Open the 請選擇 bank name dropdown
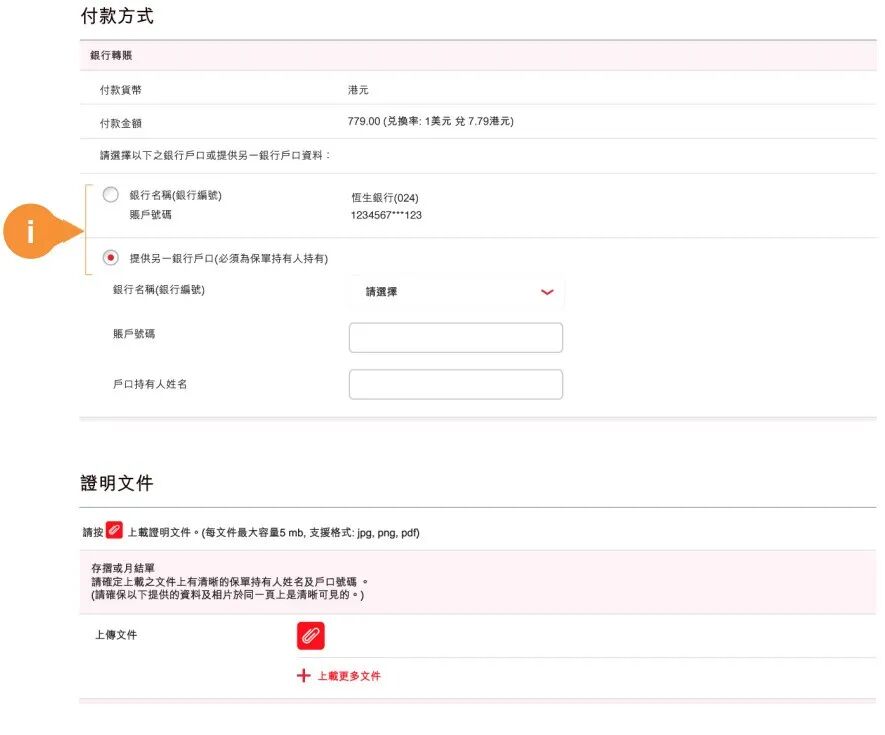 point(456,292)
